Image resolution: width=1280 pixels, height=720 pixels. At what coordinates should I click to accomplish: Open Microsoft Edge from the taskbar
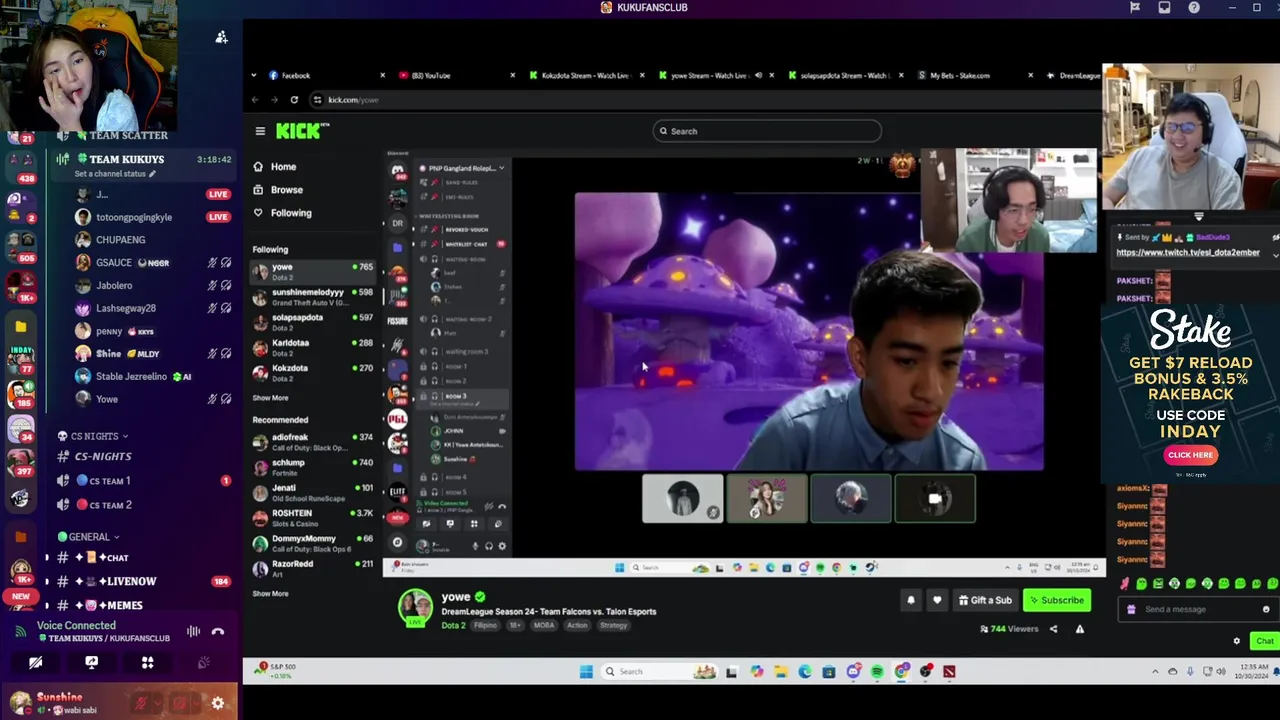(804, 671)
